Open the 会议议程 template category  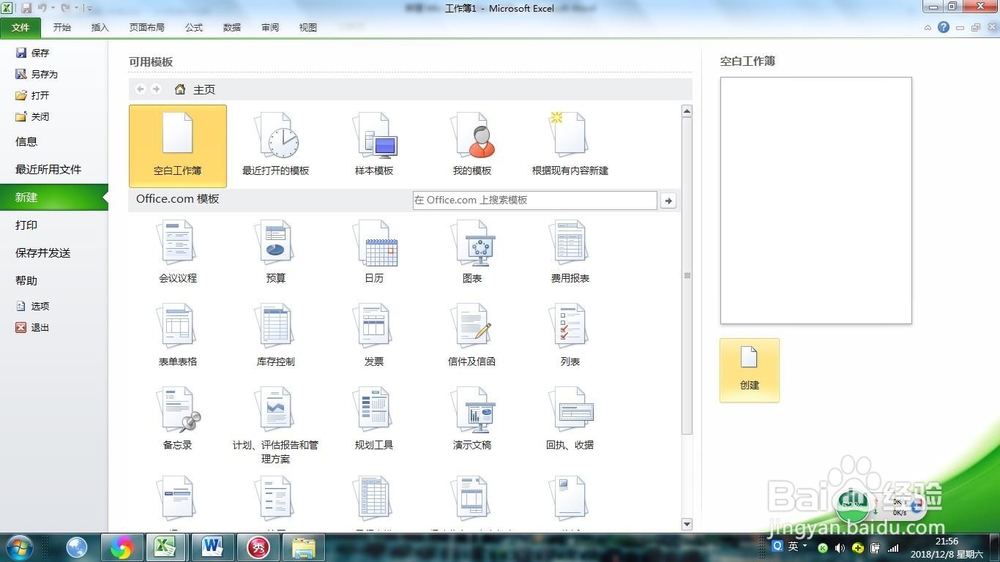[177, 251]
